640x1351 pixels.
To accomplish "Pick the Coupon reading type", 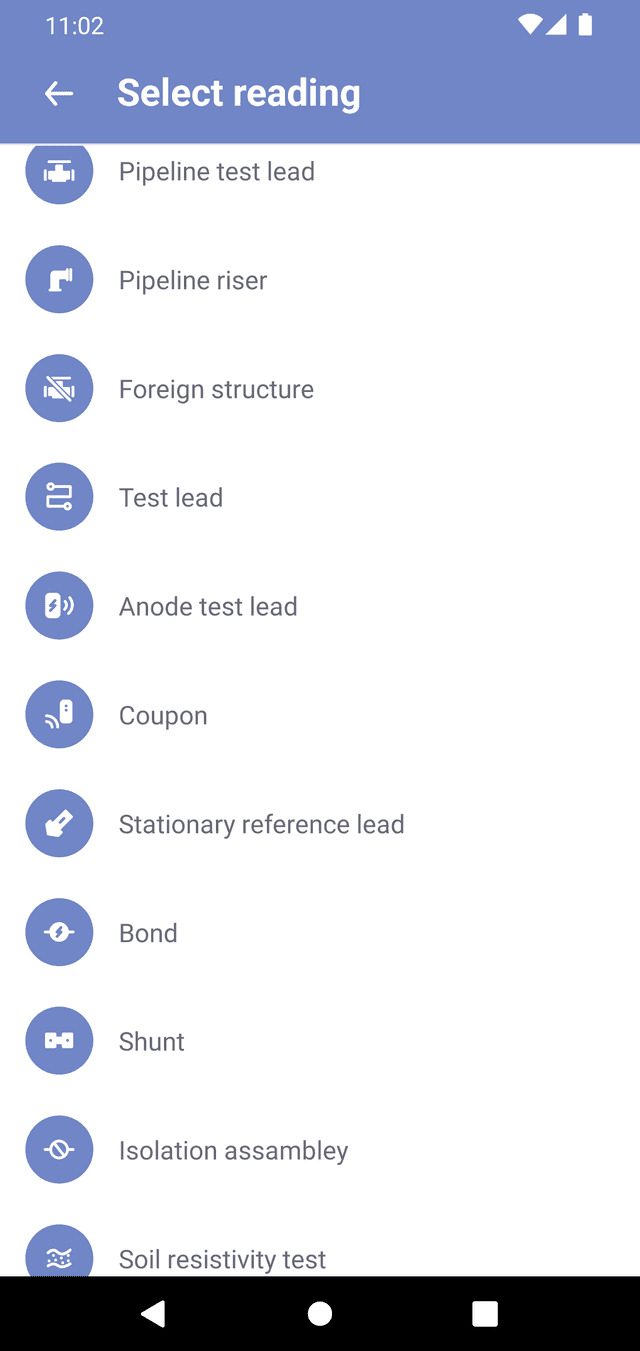I will tap(163, 715).
